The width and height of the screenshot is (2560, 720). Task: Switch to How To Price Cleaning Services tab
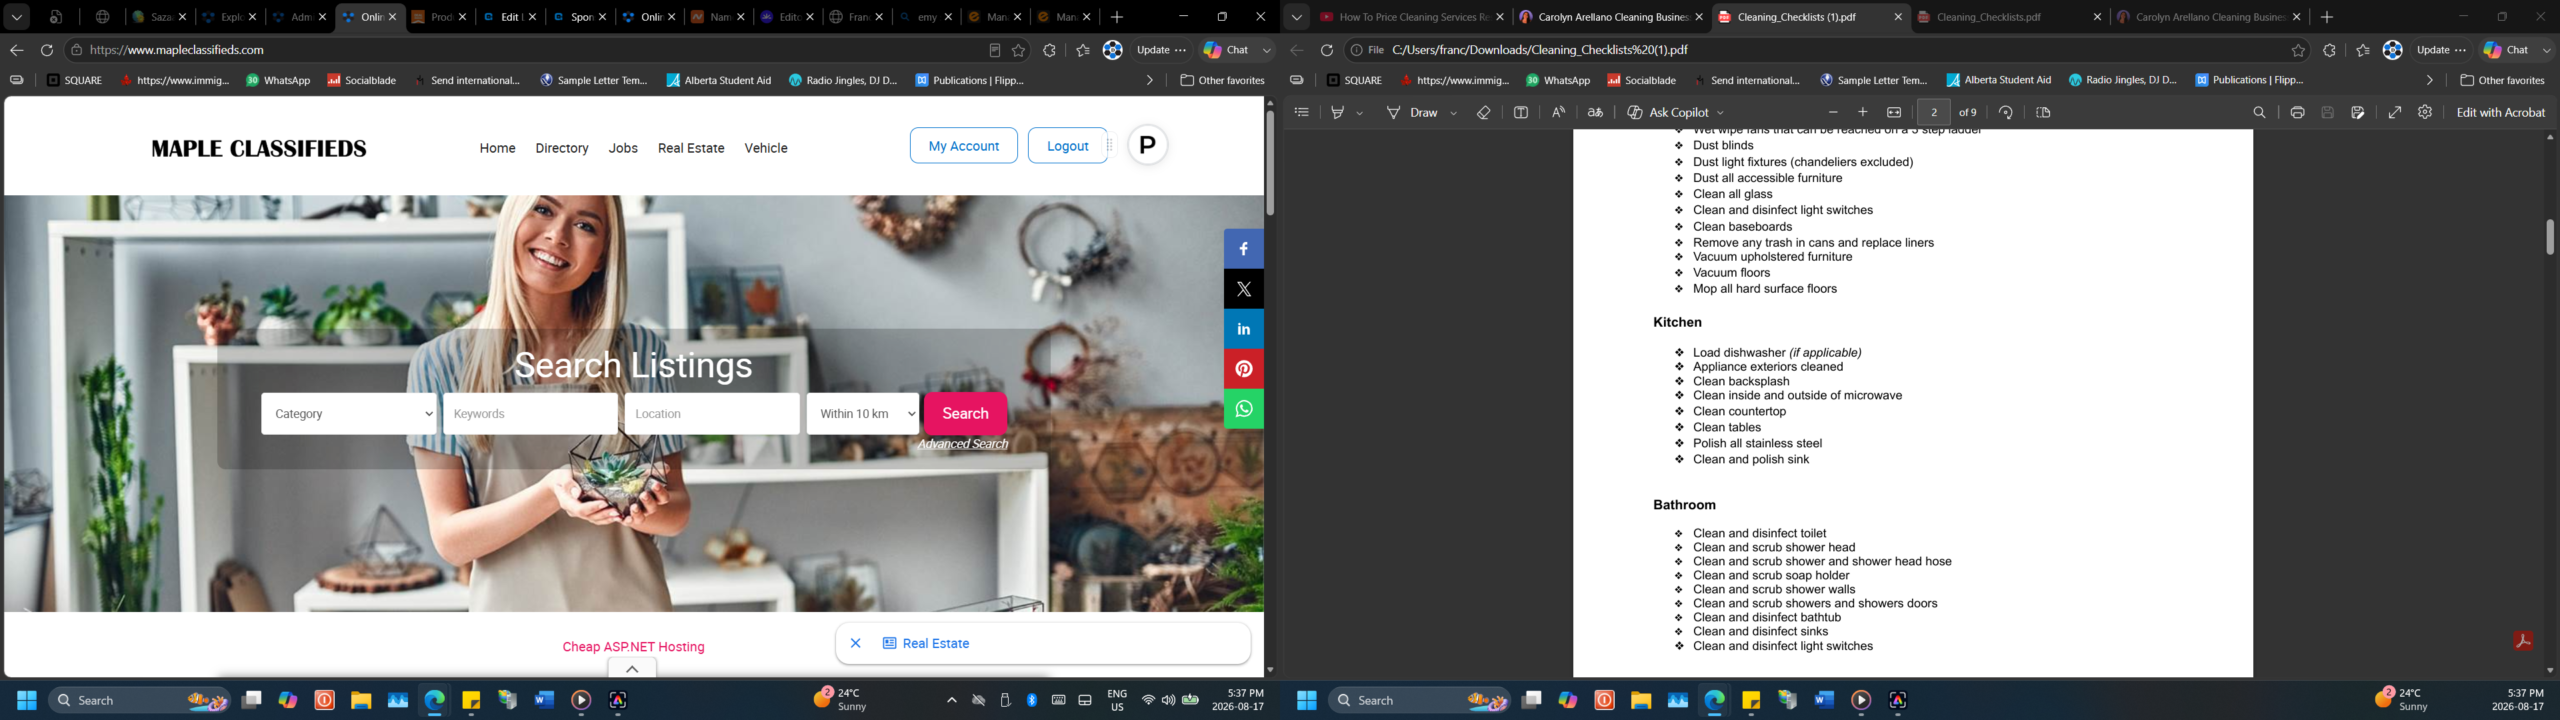(1410, 17)
